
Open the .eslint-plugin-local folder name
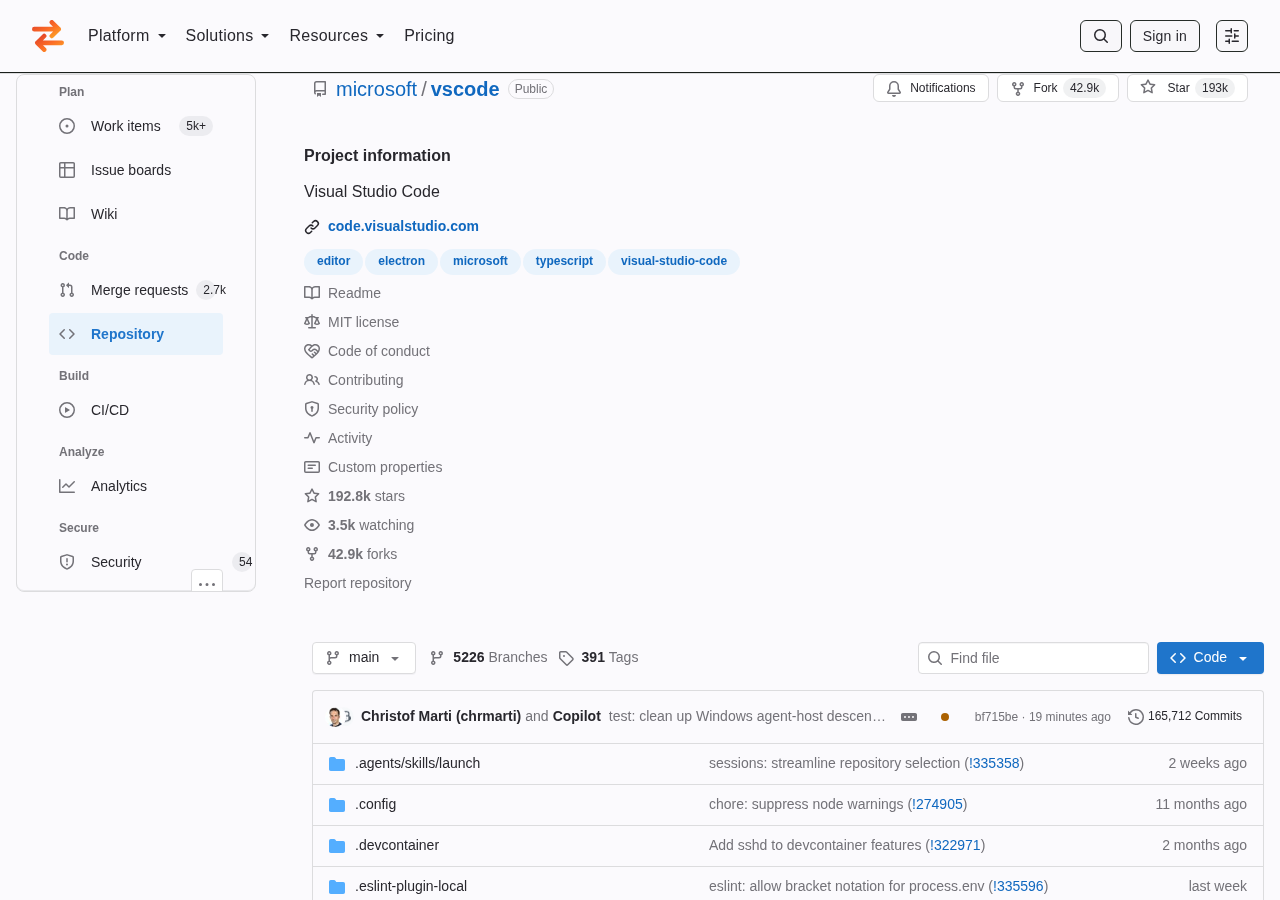[x=411, y=886]
